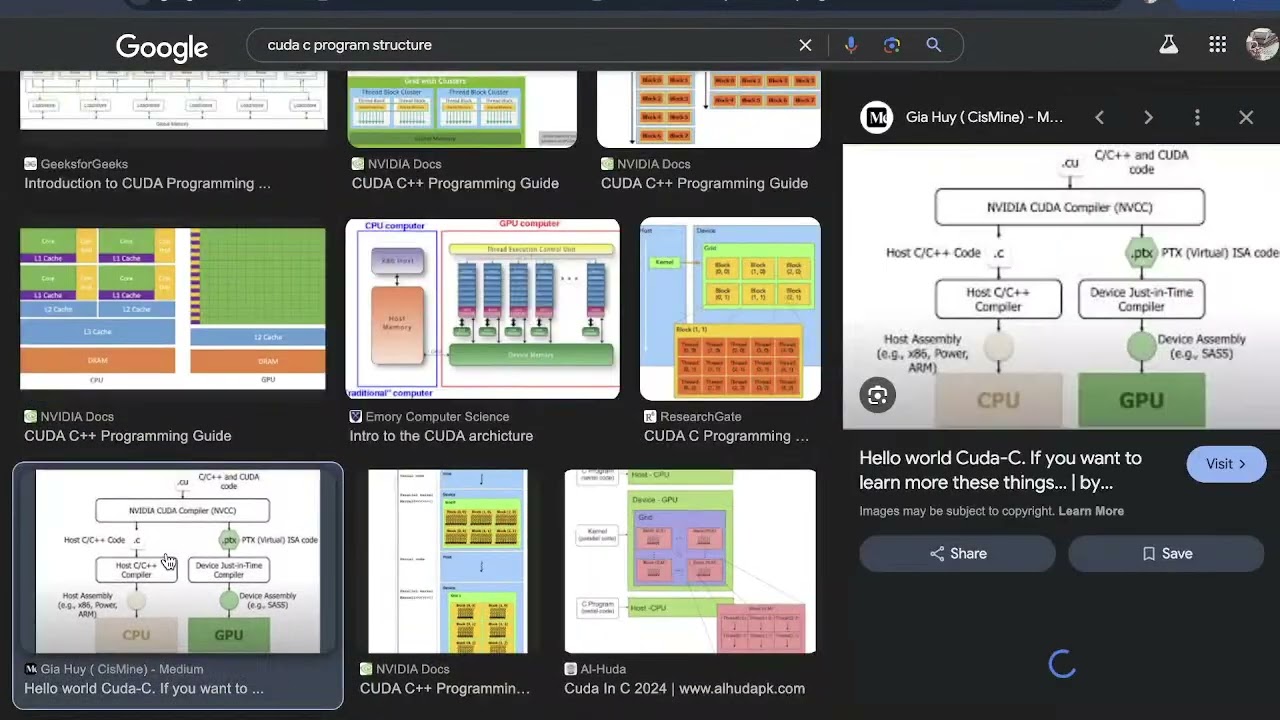Open the Google account avatar
Image resolution: width=1280 pixels, height=720 pixels.
click(1262, 45)
